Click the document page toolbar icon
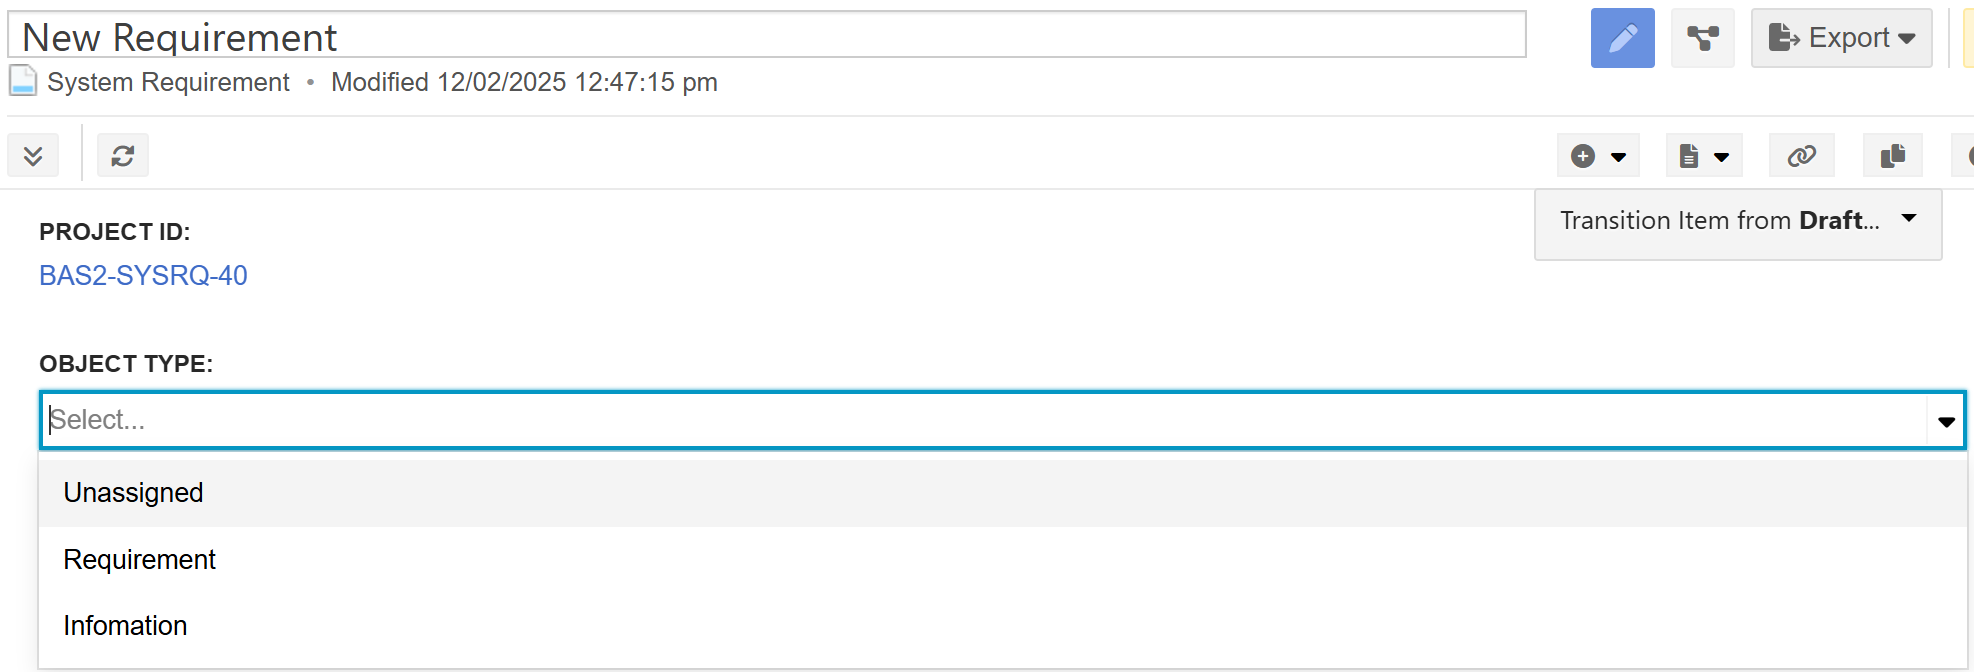The width and height of the screenshot is (1974, 672). click(x=1689, y=156)
